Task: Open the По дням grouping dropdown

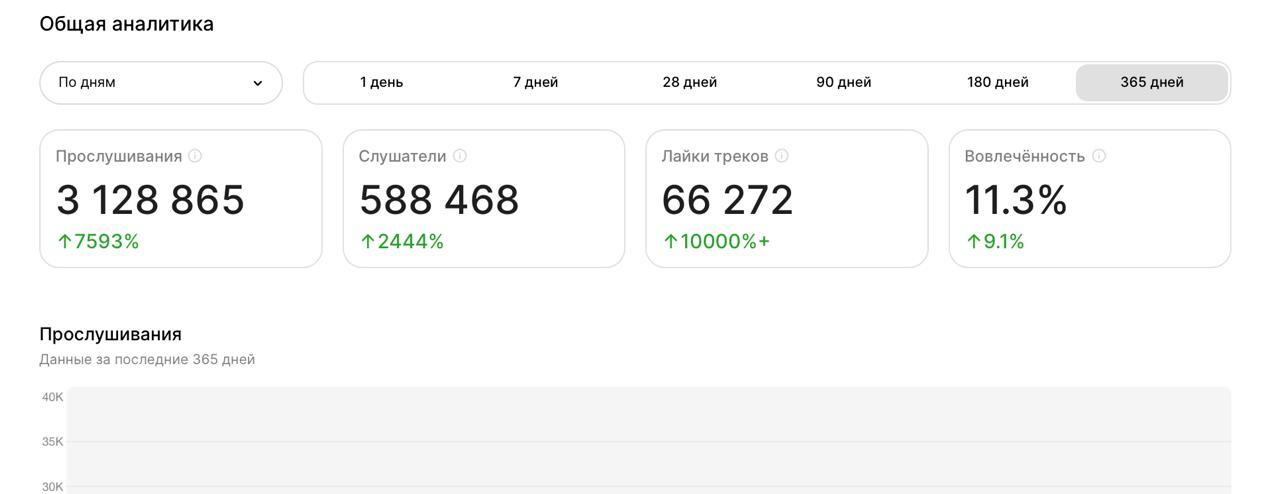Action: click(160, 83)
